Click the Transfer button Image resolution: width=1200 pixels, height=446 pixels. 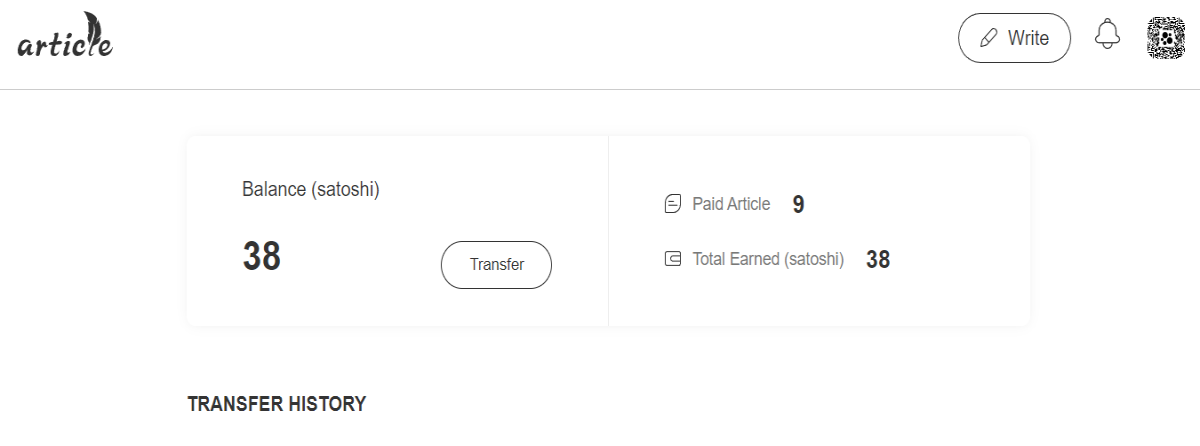pos(496,265)
